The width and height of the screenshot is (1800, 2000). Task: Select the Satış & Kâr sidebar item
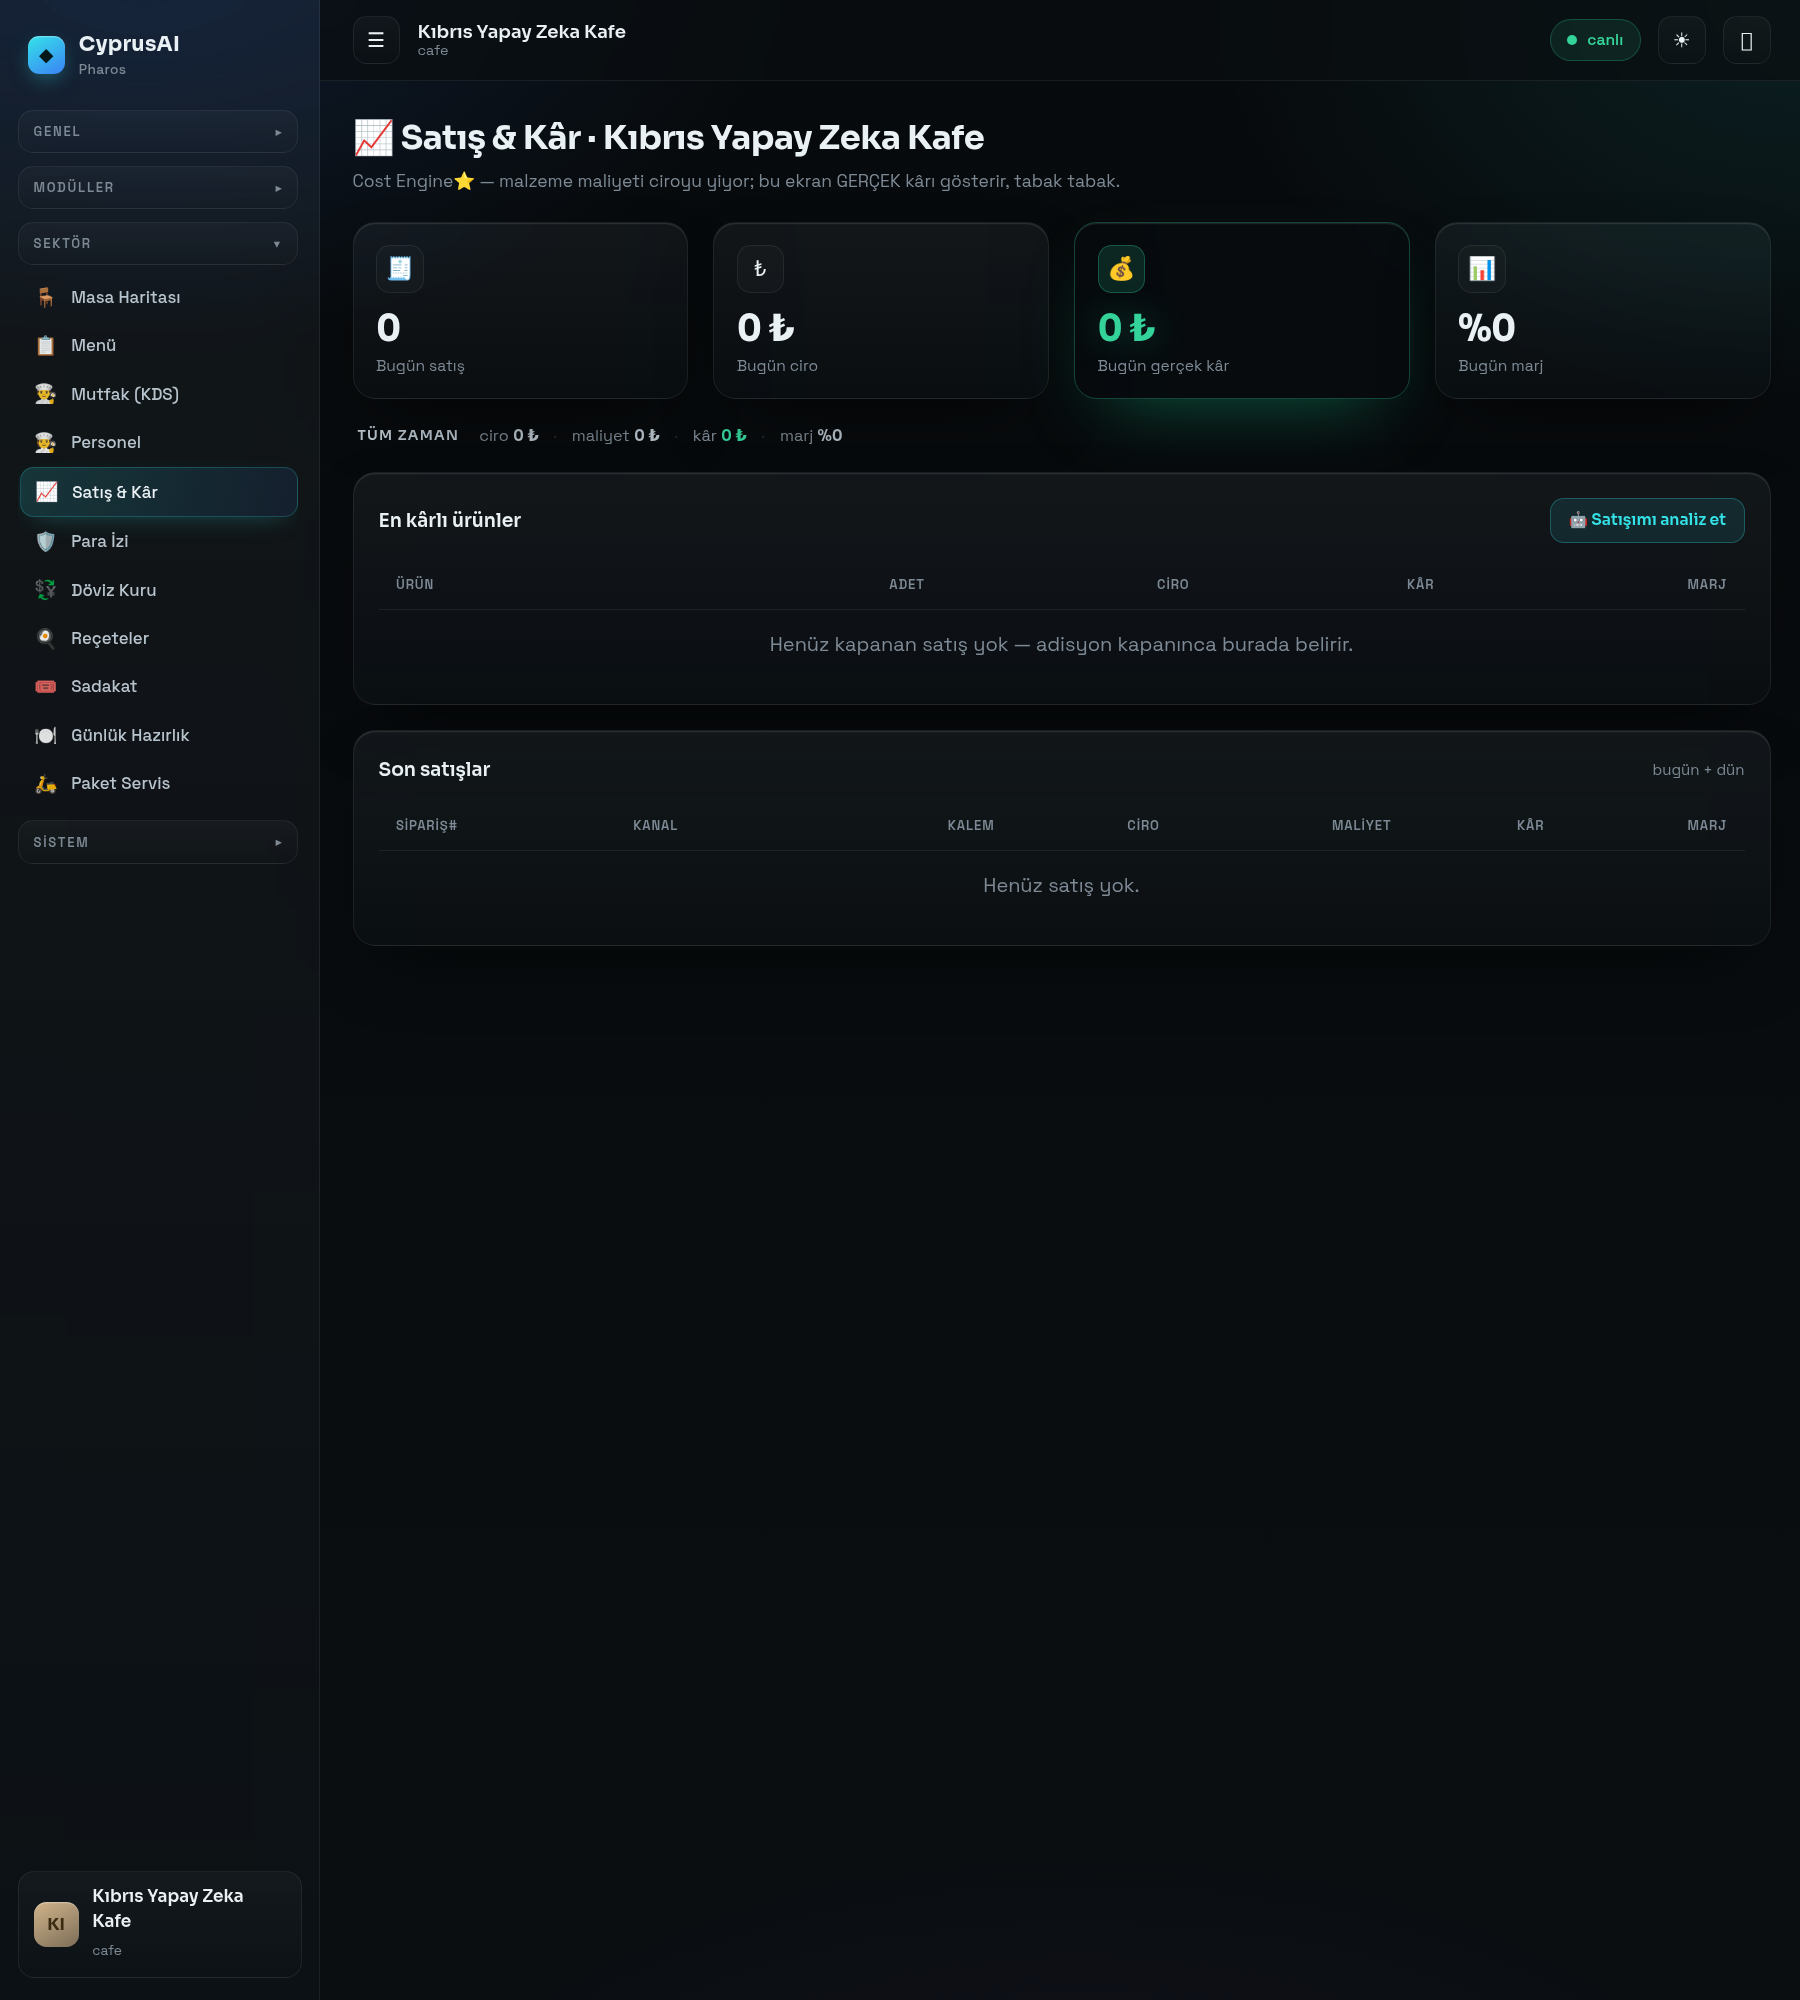click(x=158, y=492)
